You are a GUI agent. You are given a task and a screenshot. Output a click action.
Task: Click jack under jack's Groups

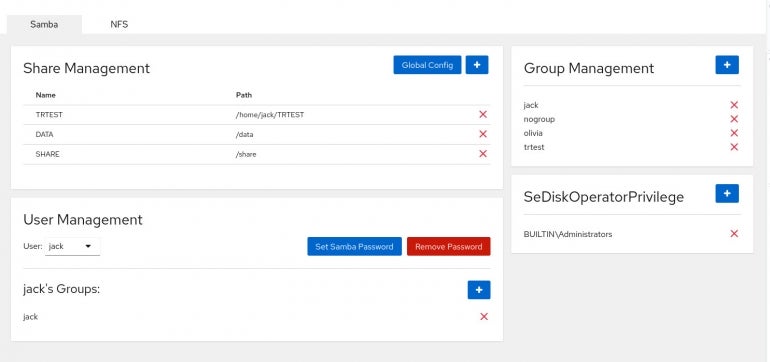click(30, 317)
